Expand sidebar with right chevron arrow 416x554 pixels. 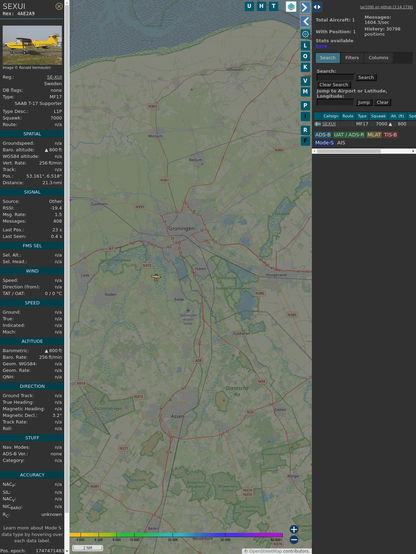click(305, 7)
